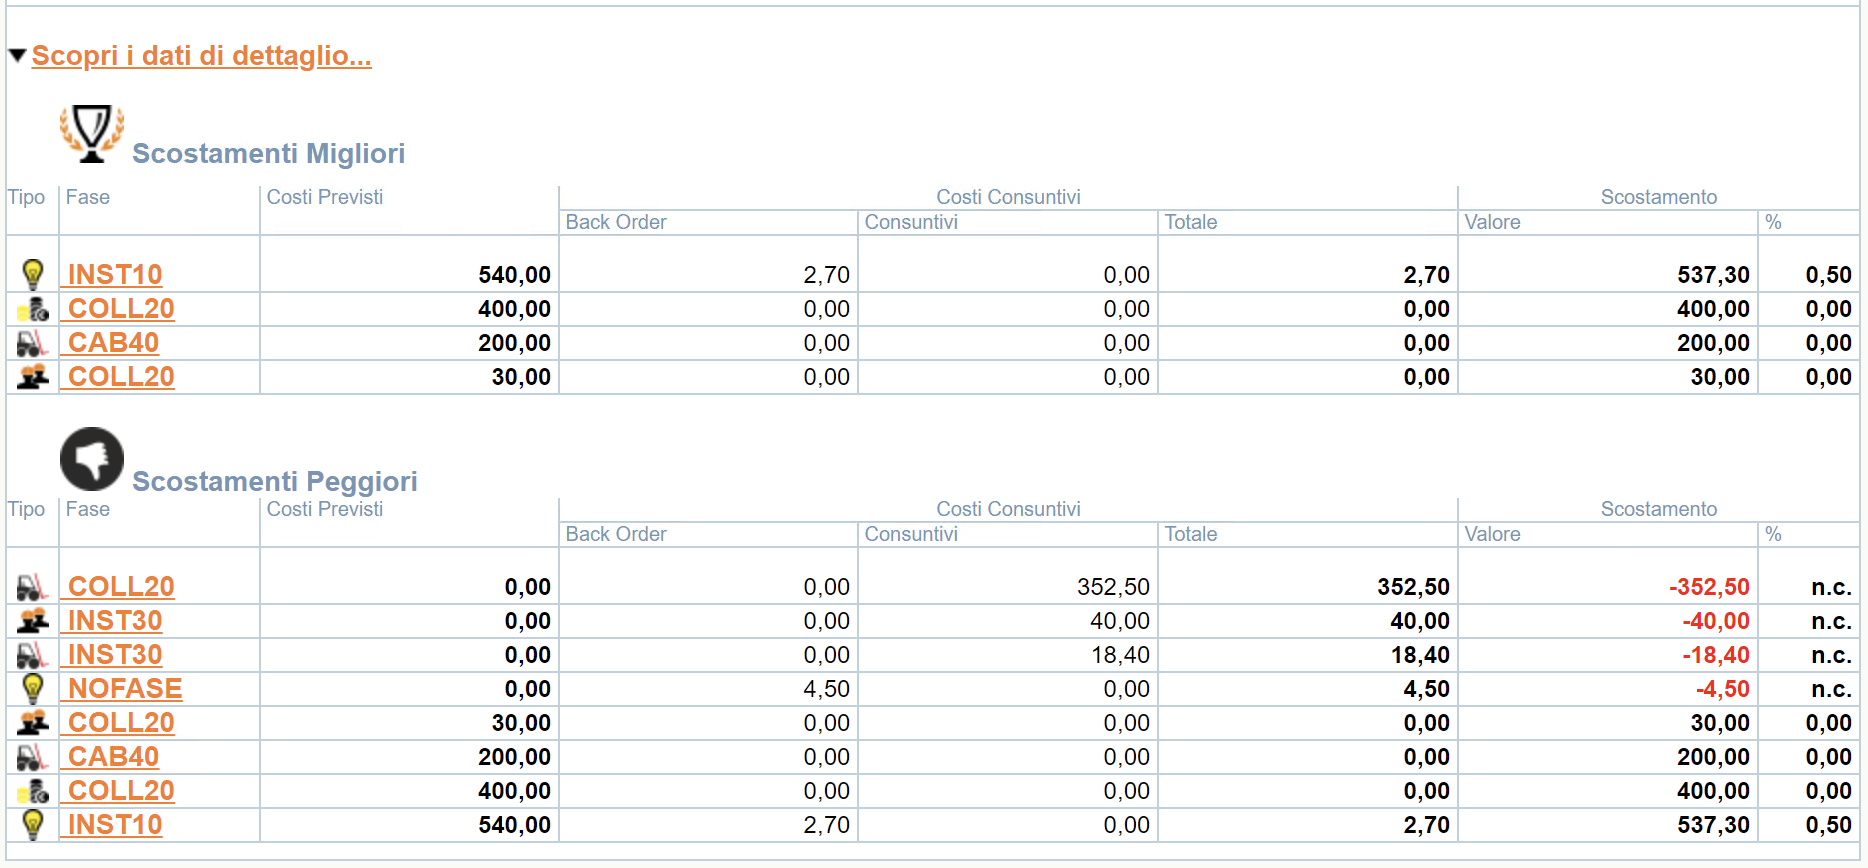
Task: Open INST10 link in Scostamenti Migliori
Action: click(x=114, y=275)
